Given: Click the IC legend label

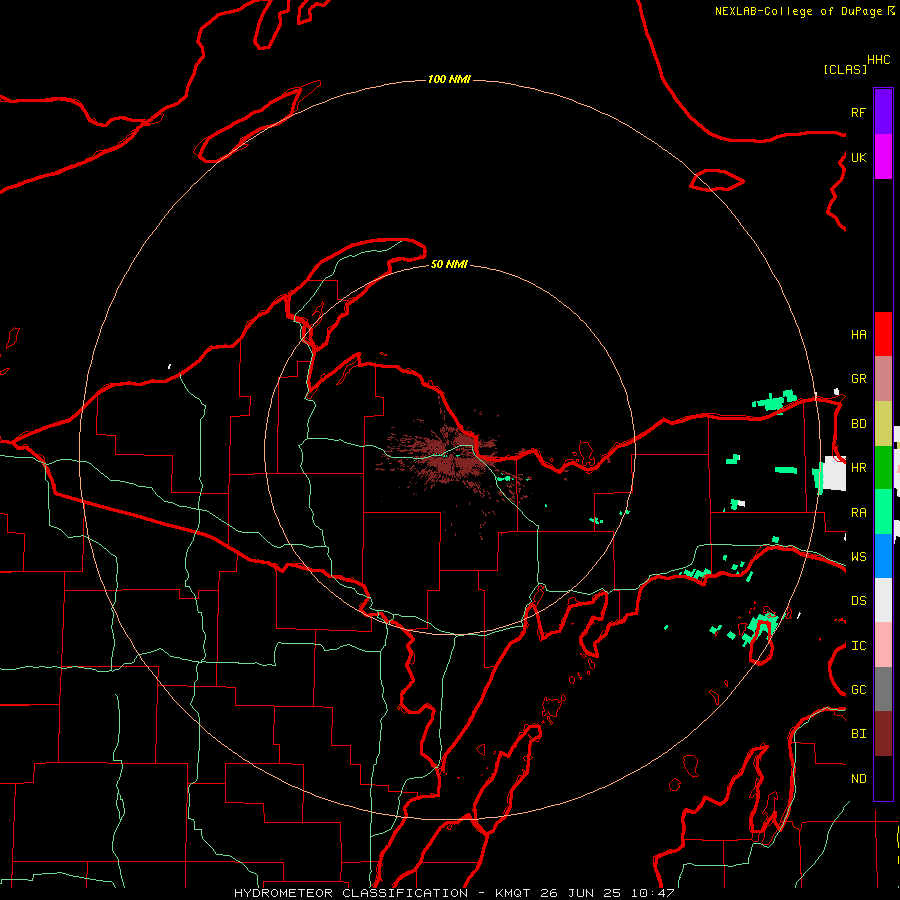Looking at the screenshot, I should click(858, 646).
